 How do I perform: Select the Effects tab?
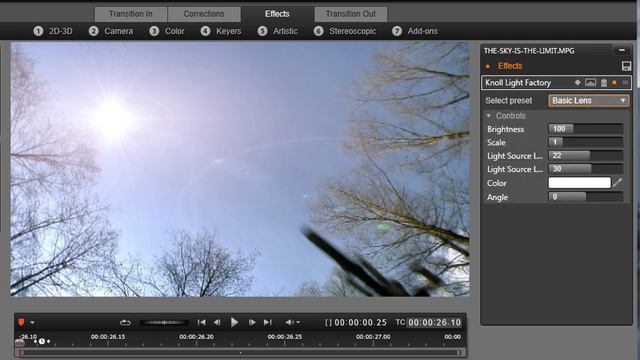point(277,14)
